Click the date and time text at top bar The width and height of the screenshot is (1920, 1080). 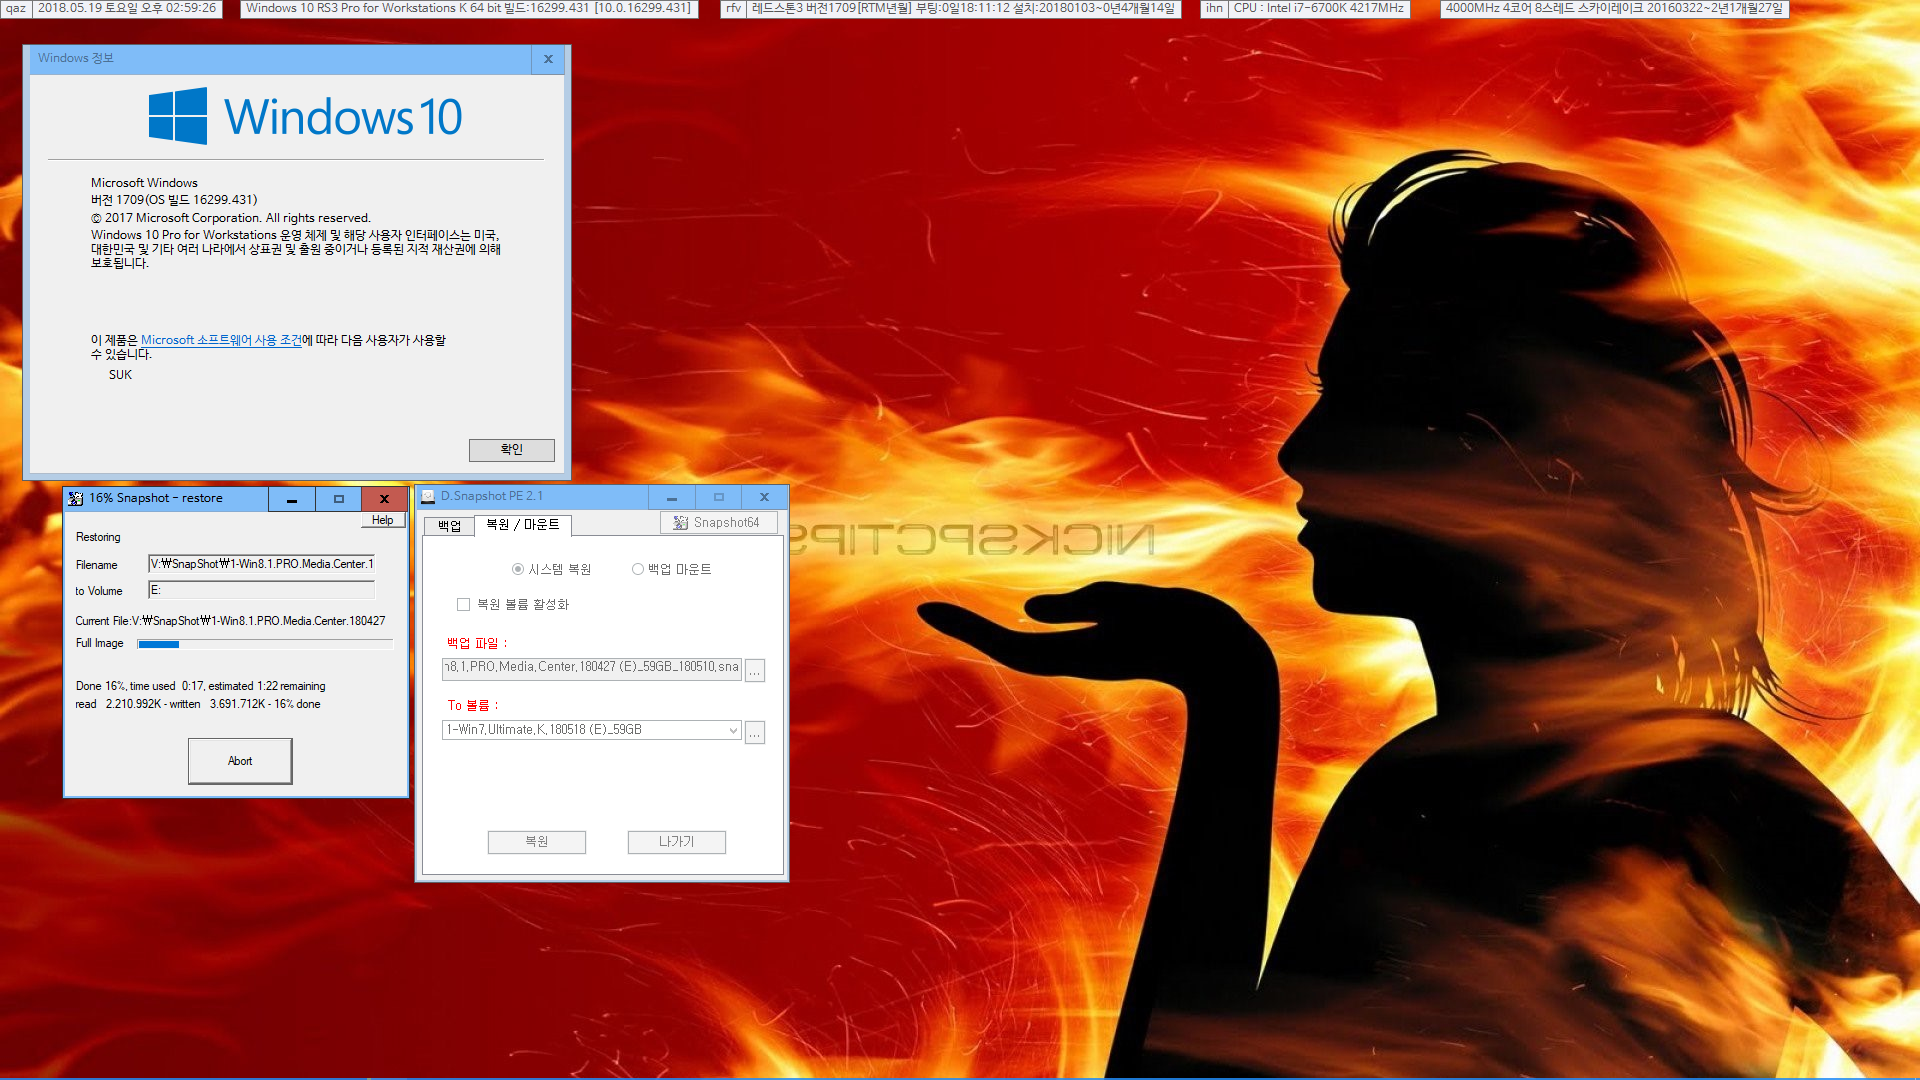(x=127, y=8)
